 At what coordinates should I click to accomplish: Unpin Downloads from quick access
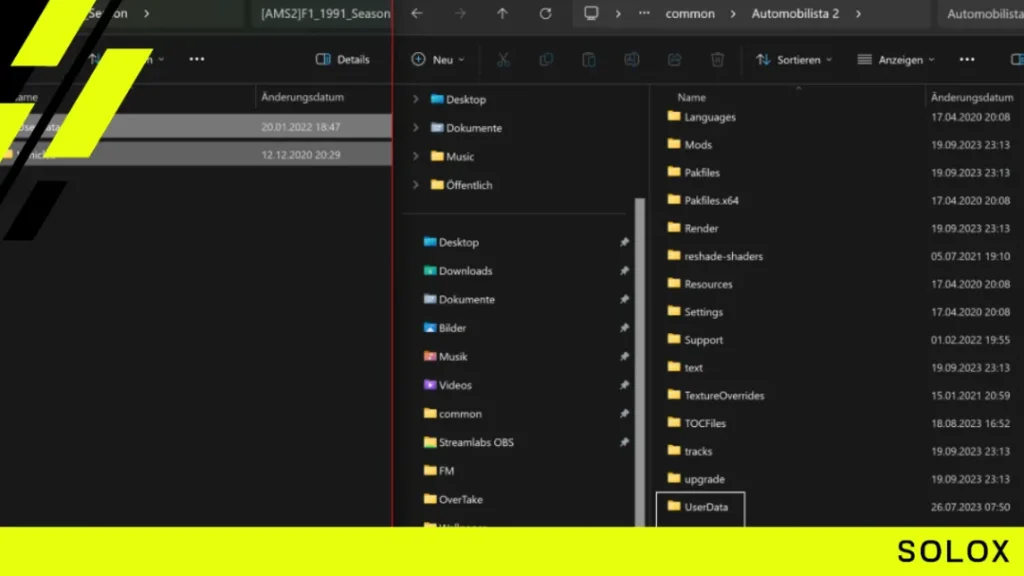coord(624,270)
